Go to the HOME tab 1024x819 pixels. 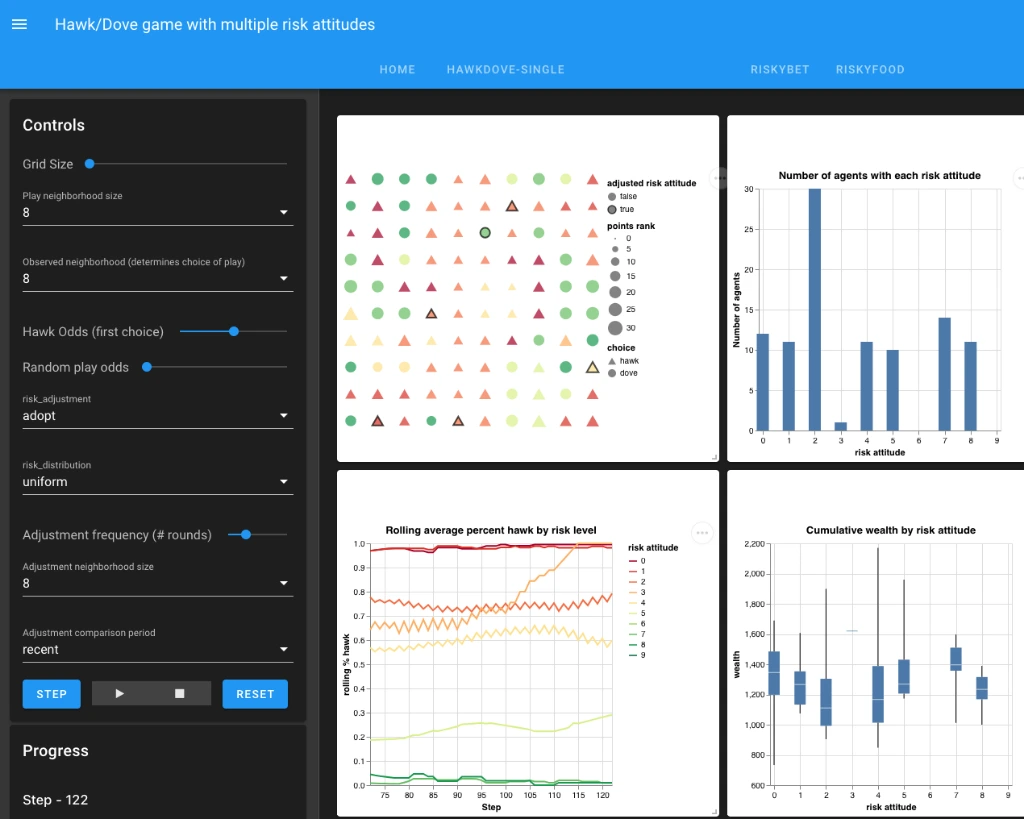point(397,70)
